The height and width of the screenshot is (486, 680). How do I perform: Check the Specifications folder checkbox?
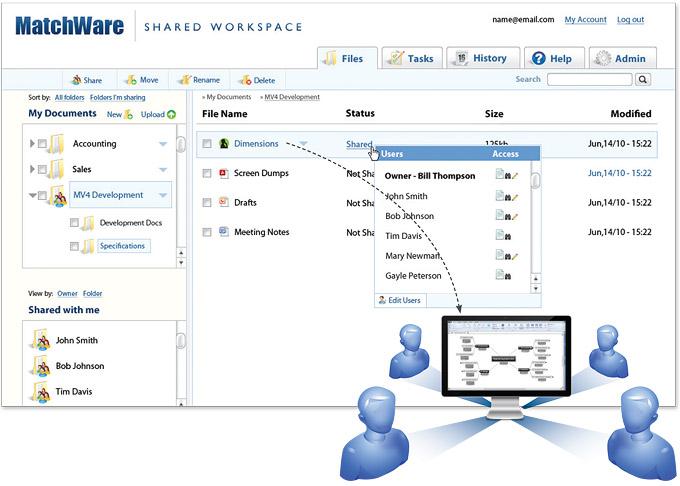pyautogui.click(x=74, y=246)
